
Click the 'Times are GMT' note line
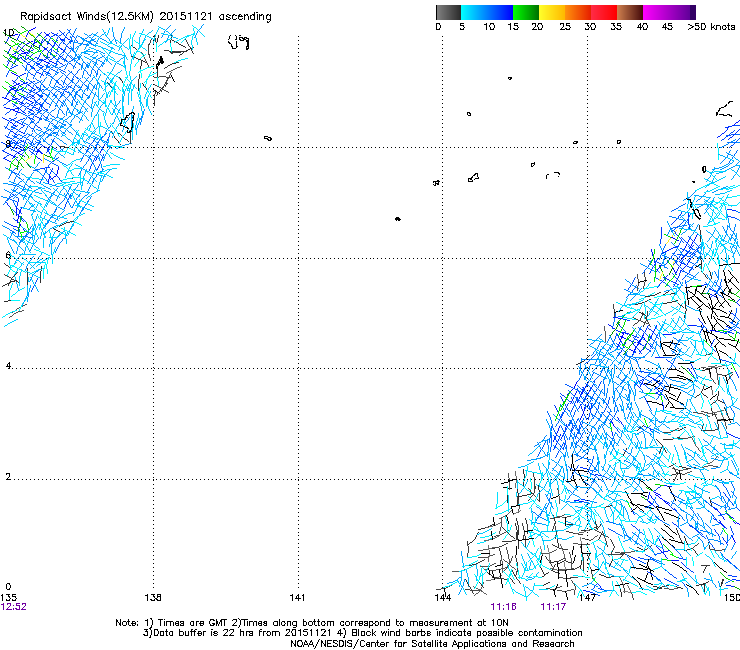[312, 623]
